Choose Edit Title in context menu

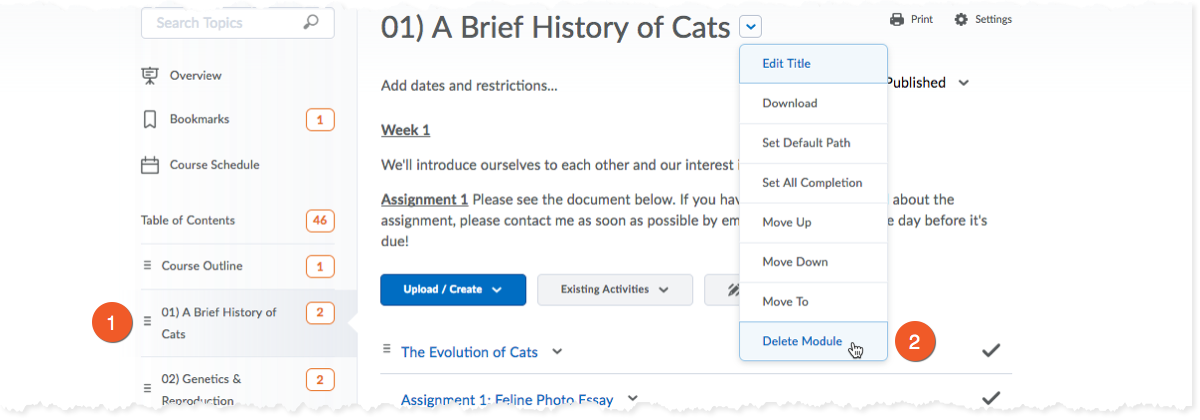(x=813, y=63)
